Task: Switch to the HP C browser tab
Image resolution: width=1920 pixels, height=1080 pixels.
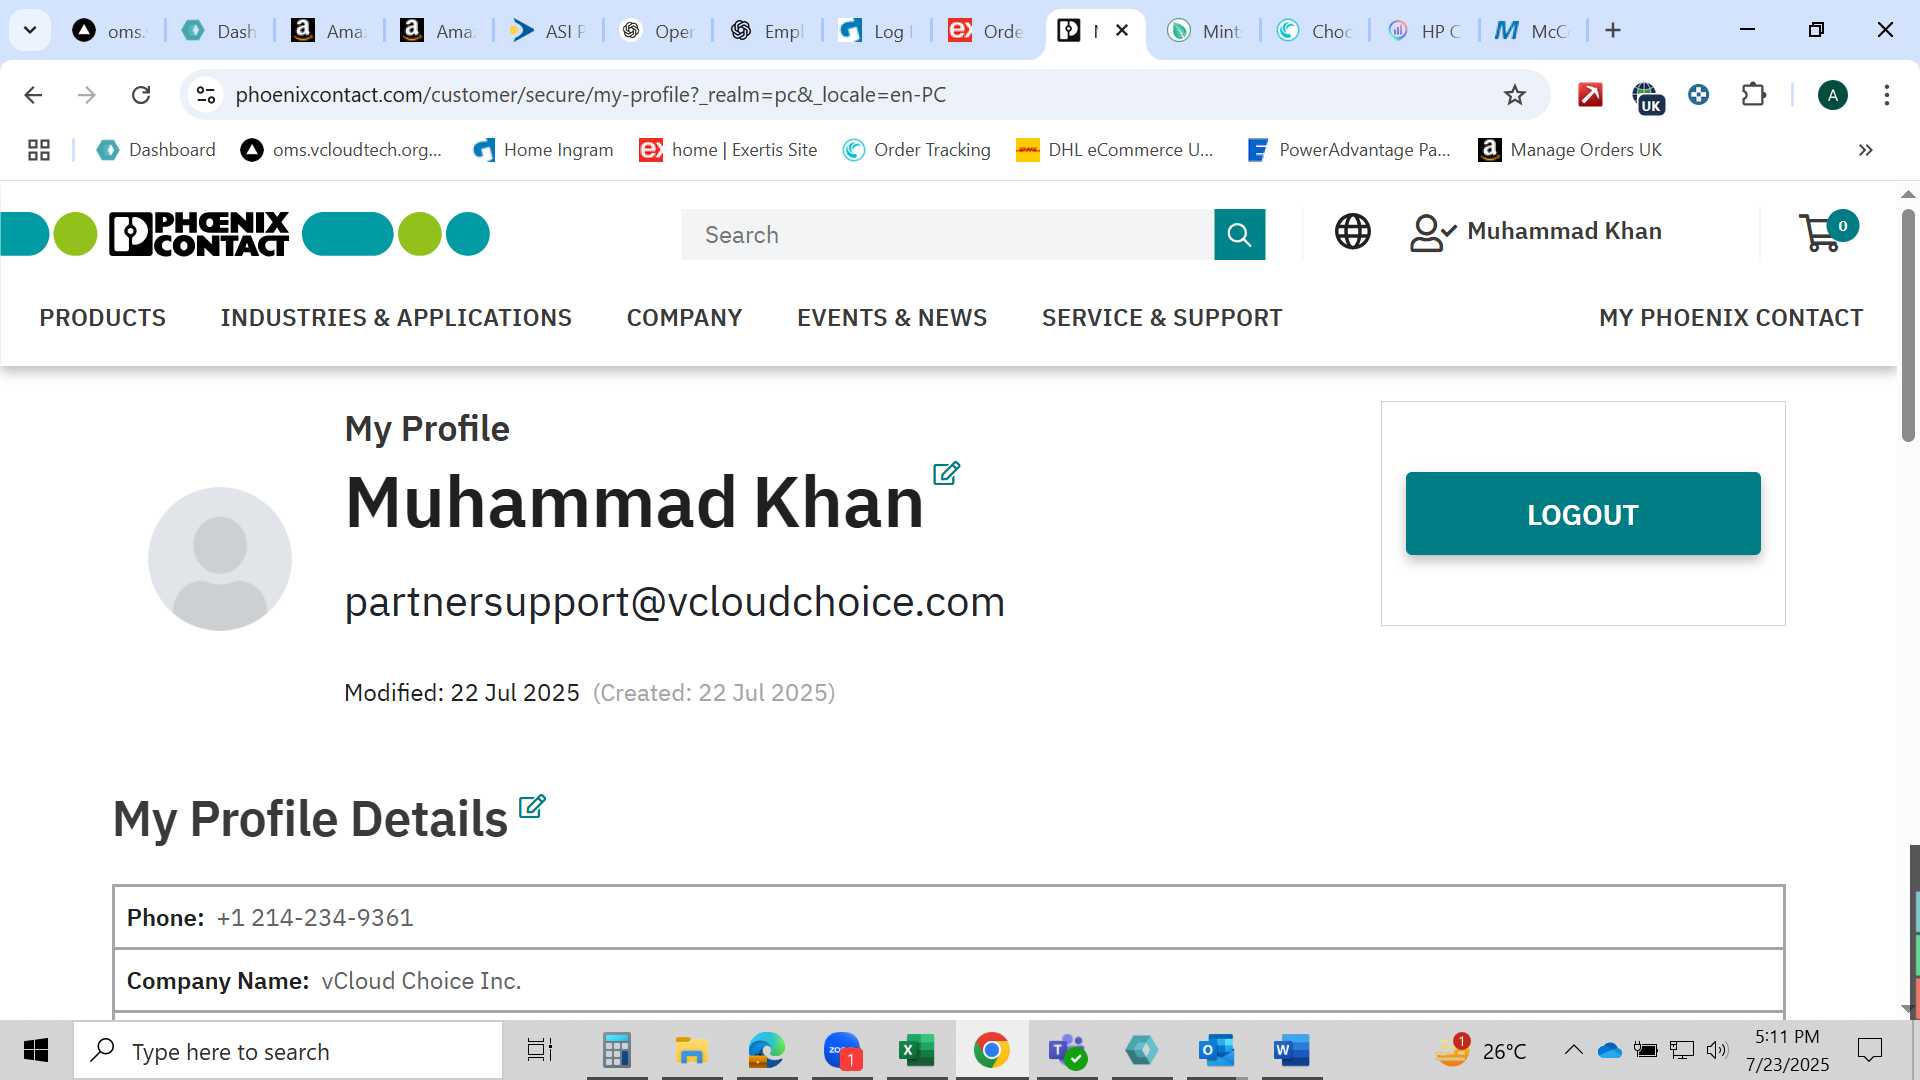Action: pos(1424,31)
